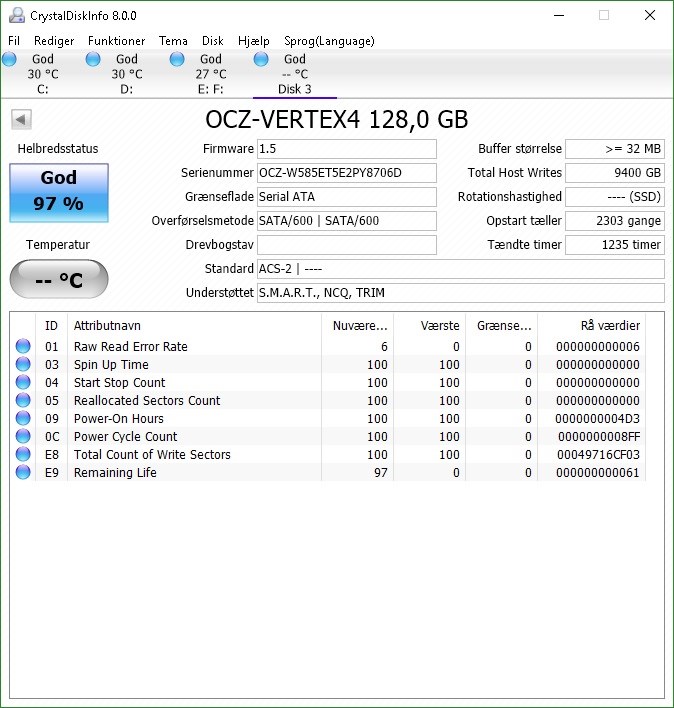Select the Start Stop Count attribute
The width and height of the screenshot is (674, 708).
click(119, 383)
